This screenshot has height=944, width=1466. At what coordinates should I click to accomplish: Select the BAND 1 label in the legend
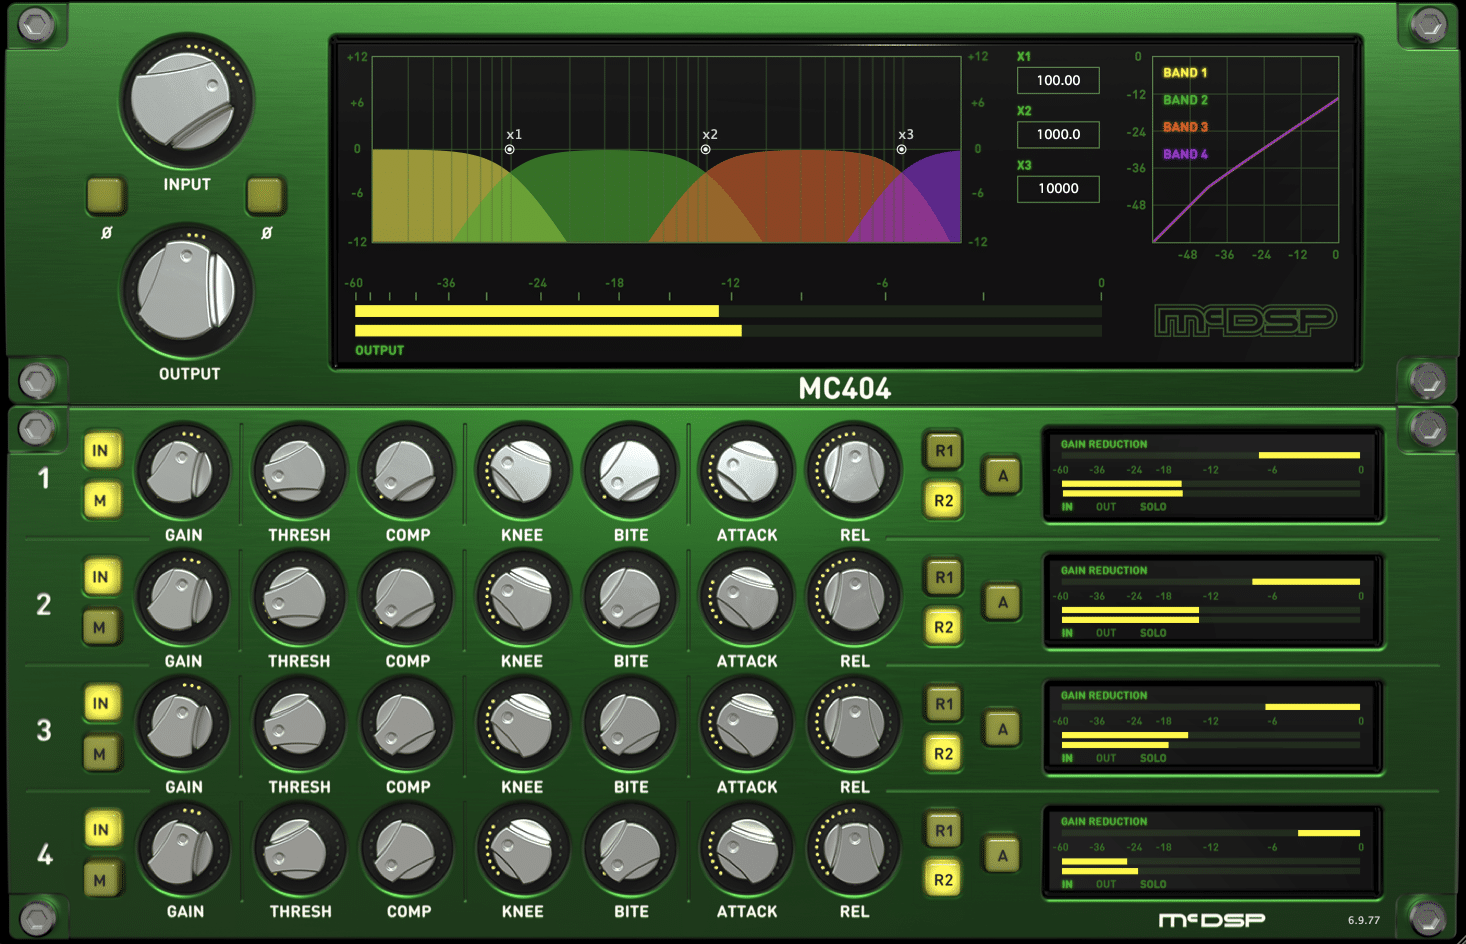click(x=1184, y=72)
